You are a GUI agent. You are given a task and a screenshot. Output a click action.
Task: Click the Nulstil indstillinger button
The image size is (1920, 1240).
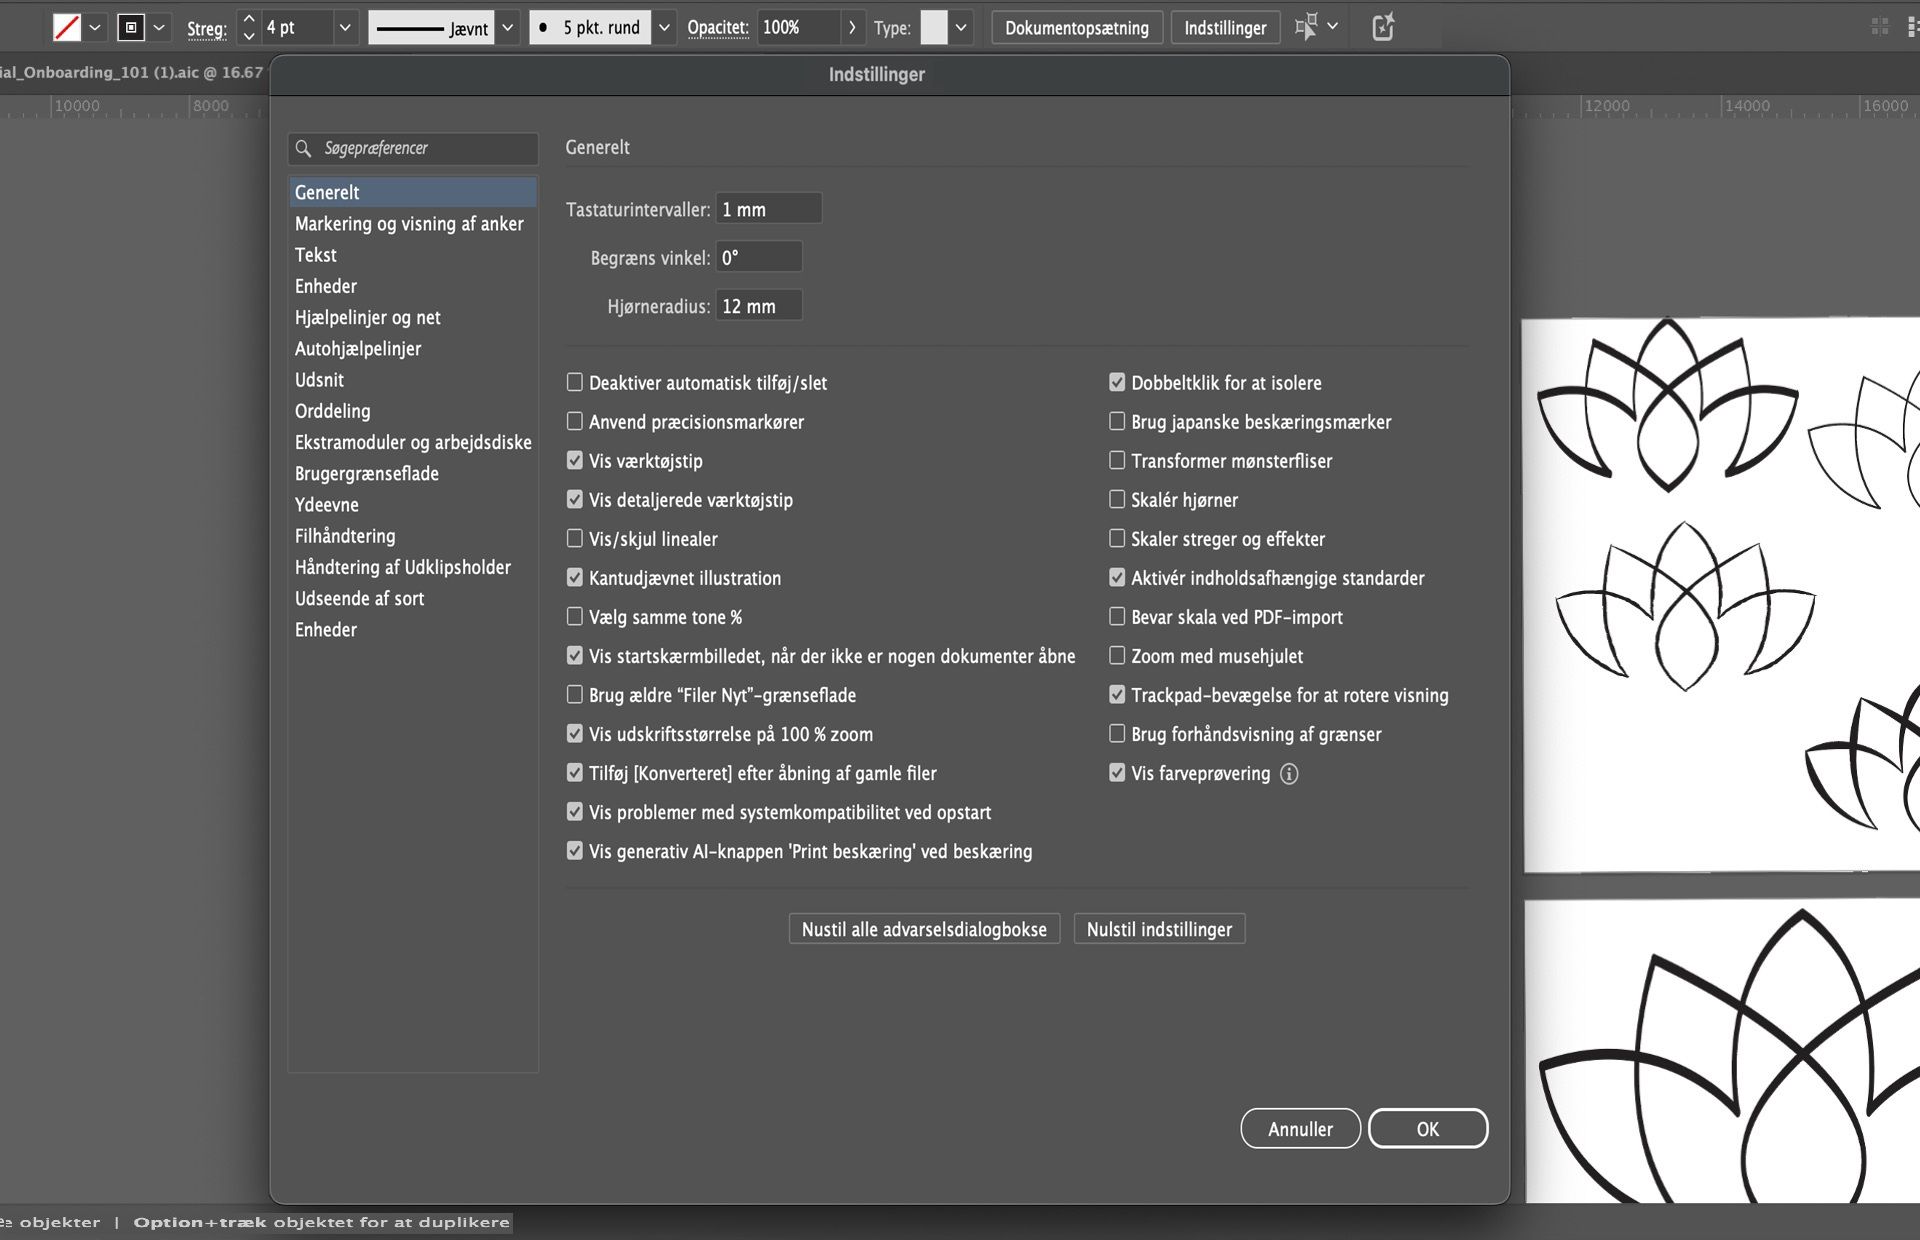click(x=1159, y=929)
